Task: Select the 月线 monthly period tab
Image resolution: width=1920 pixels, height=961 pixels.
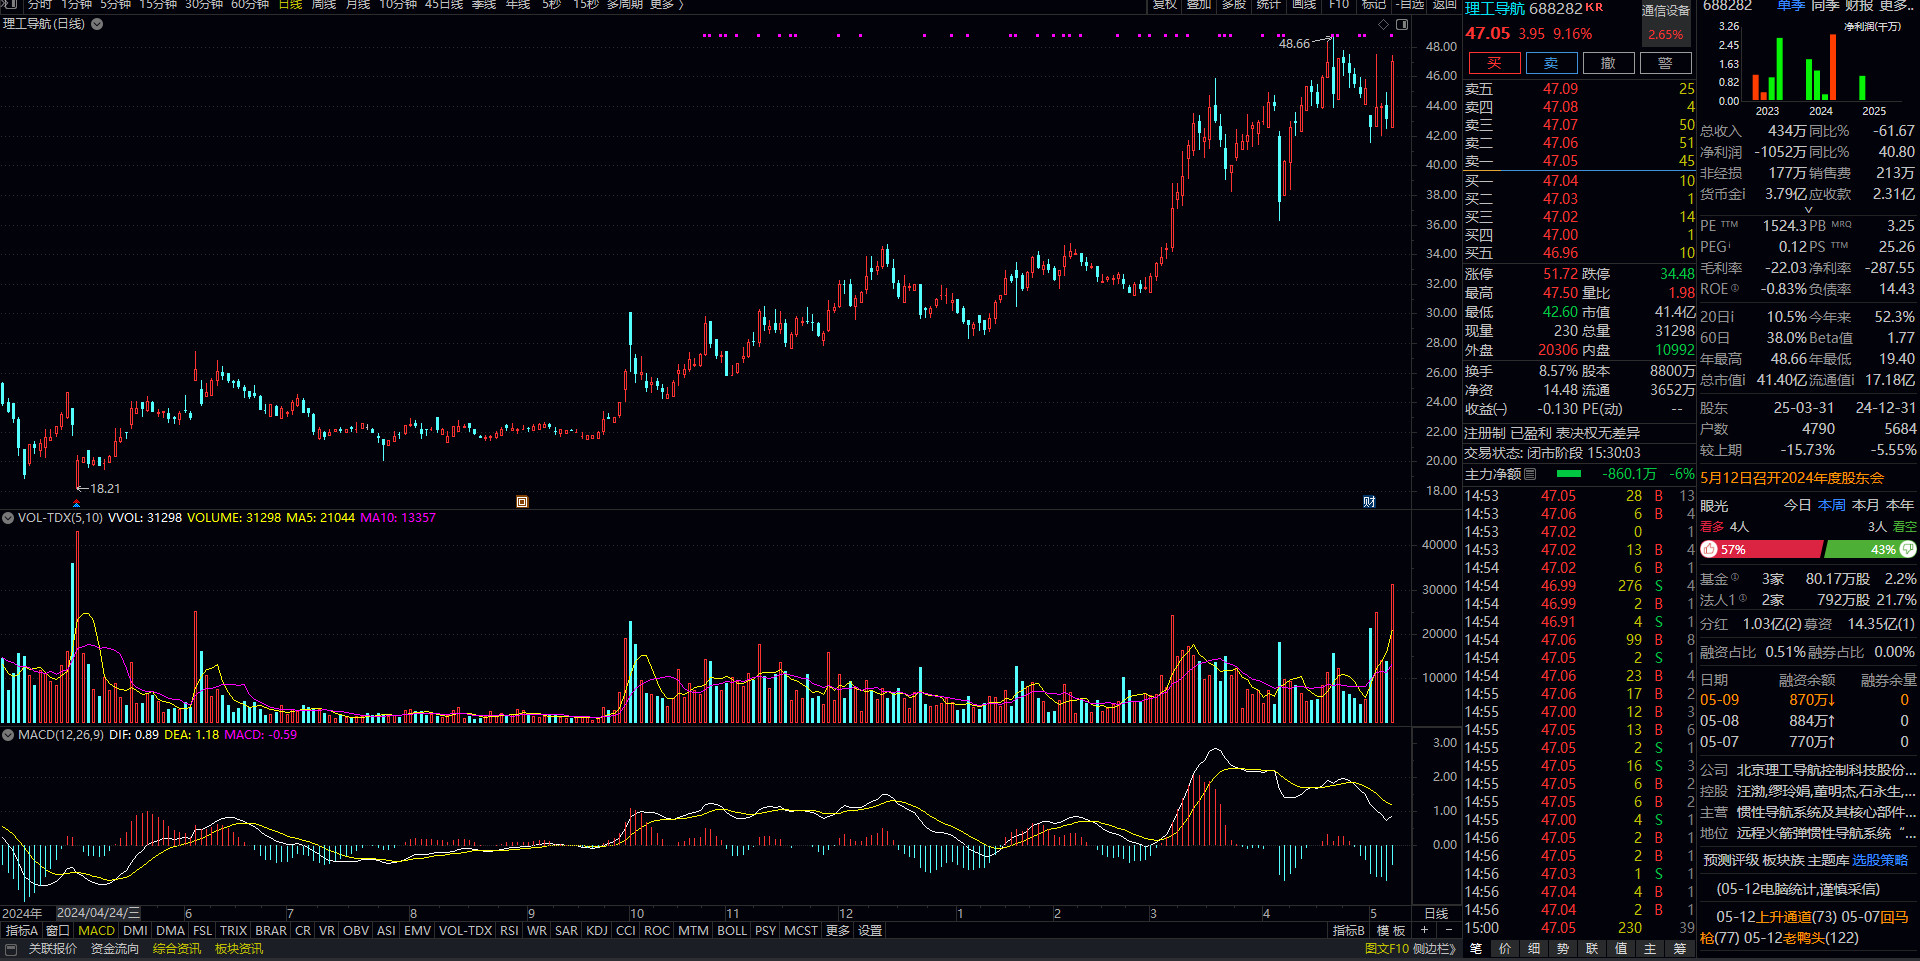Action: point(358,5)
